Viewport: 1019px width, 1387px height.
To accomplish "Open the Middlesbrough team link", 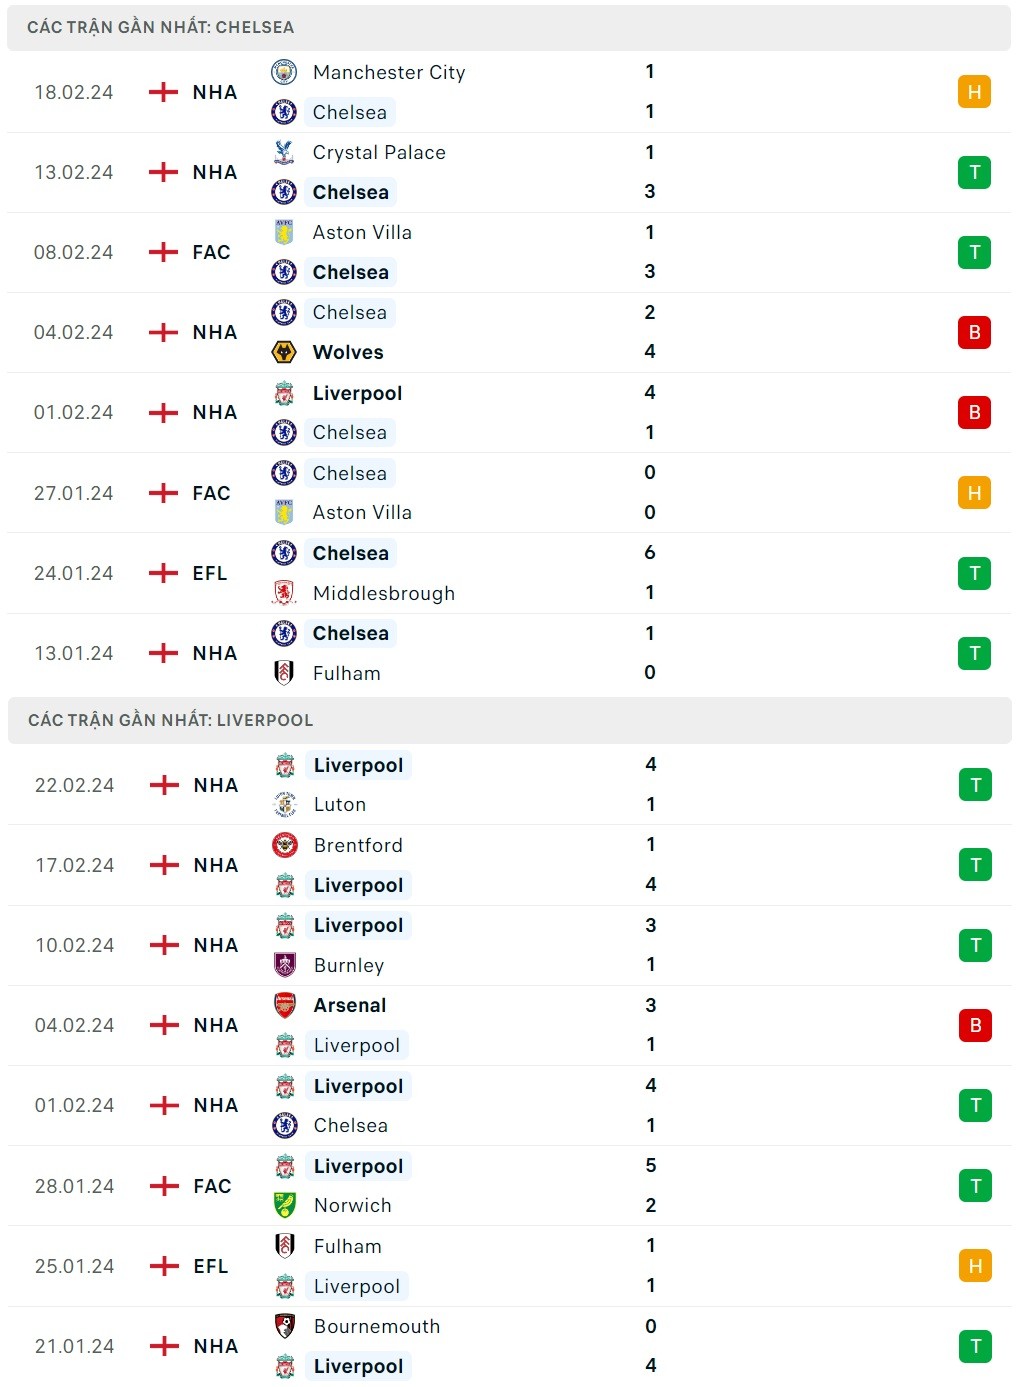I will pyautogui.click(x=384, y=593).
